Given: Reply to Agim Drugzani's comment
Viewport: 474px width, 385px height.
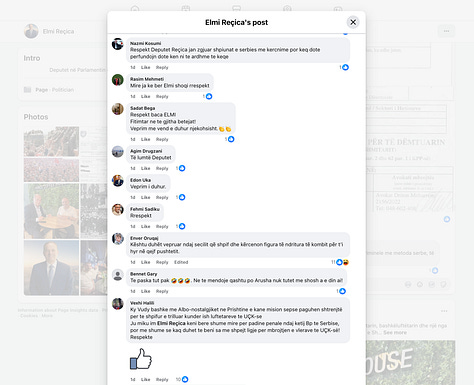Looking at the screenshot, I should (x=162, y=168).
